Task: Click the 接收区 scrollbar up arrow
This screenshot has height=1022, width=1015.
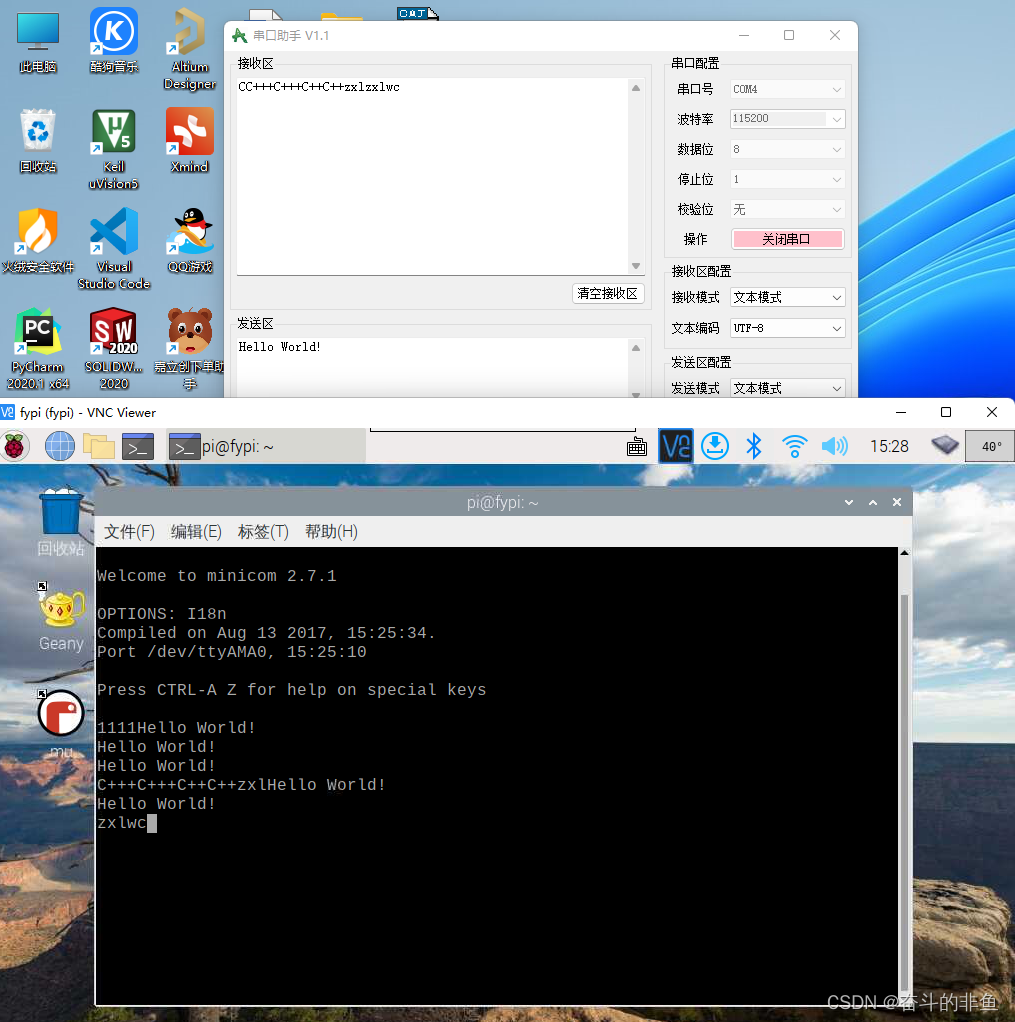Action: coord(636,87)
